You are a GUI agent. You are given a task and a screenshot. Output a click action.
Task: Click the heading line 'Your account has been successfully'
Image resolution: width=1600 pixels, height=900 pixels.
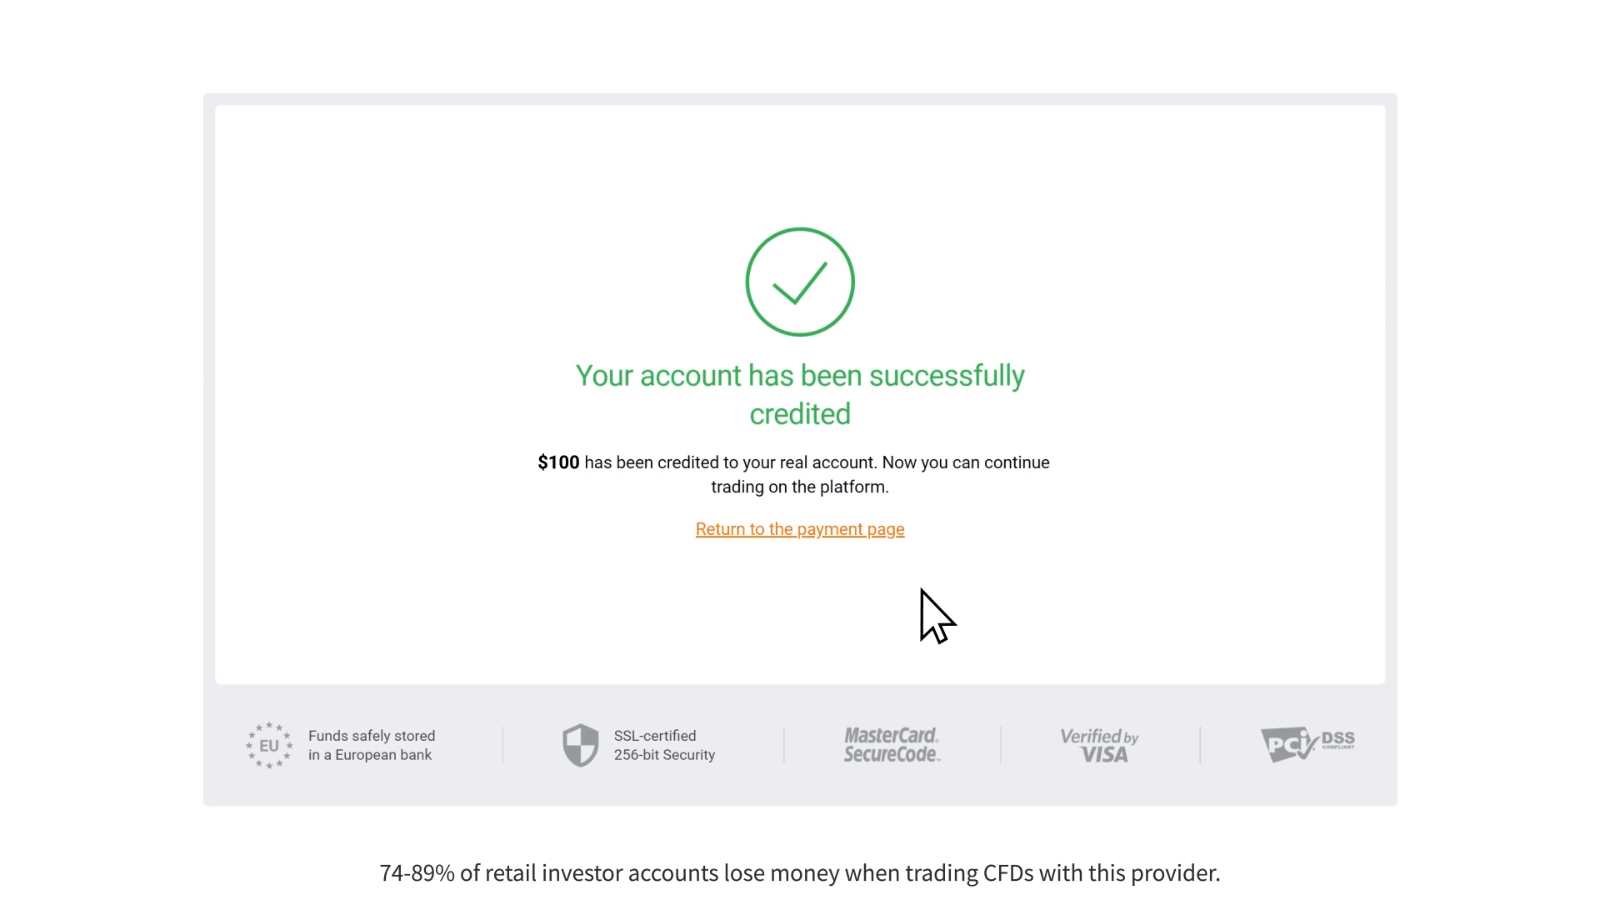tap(800, 376)
